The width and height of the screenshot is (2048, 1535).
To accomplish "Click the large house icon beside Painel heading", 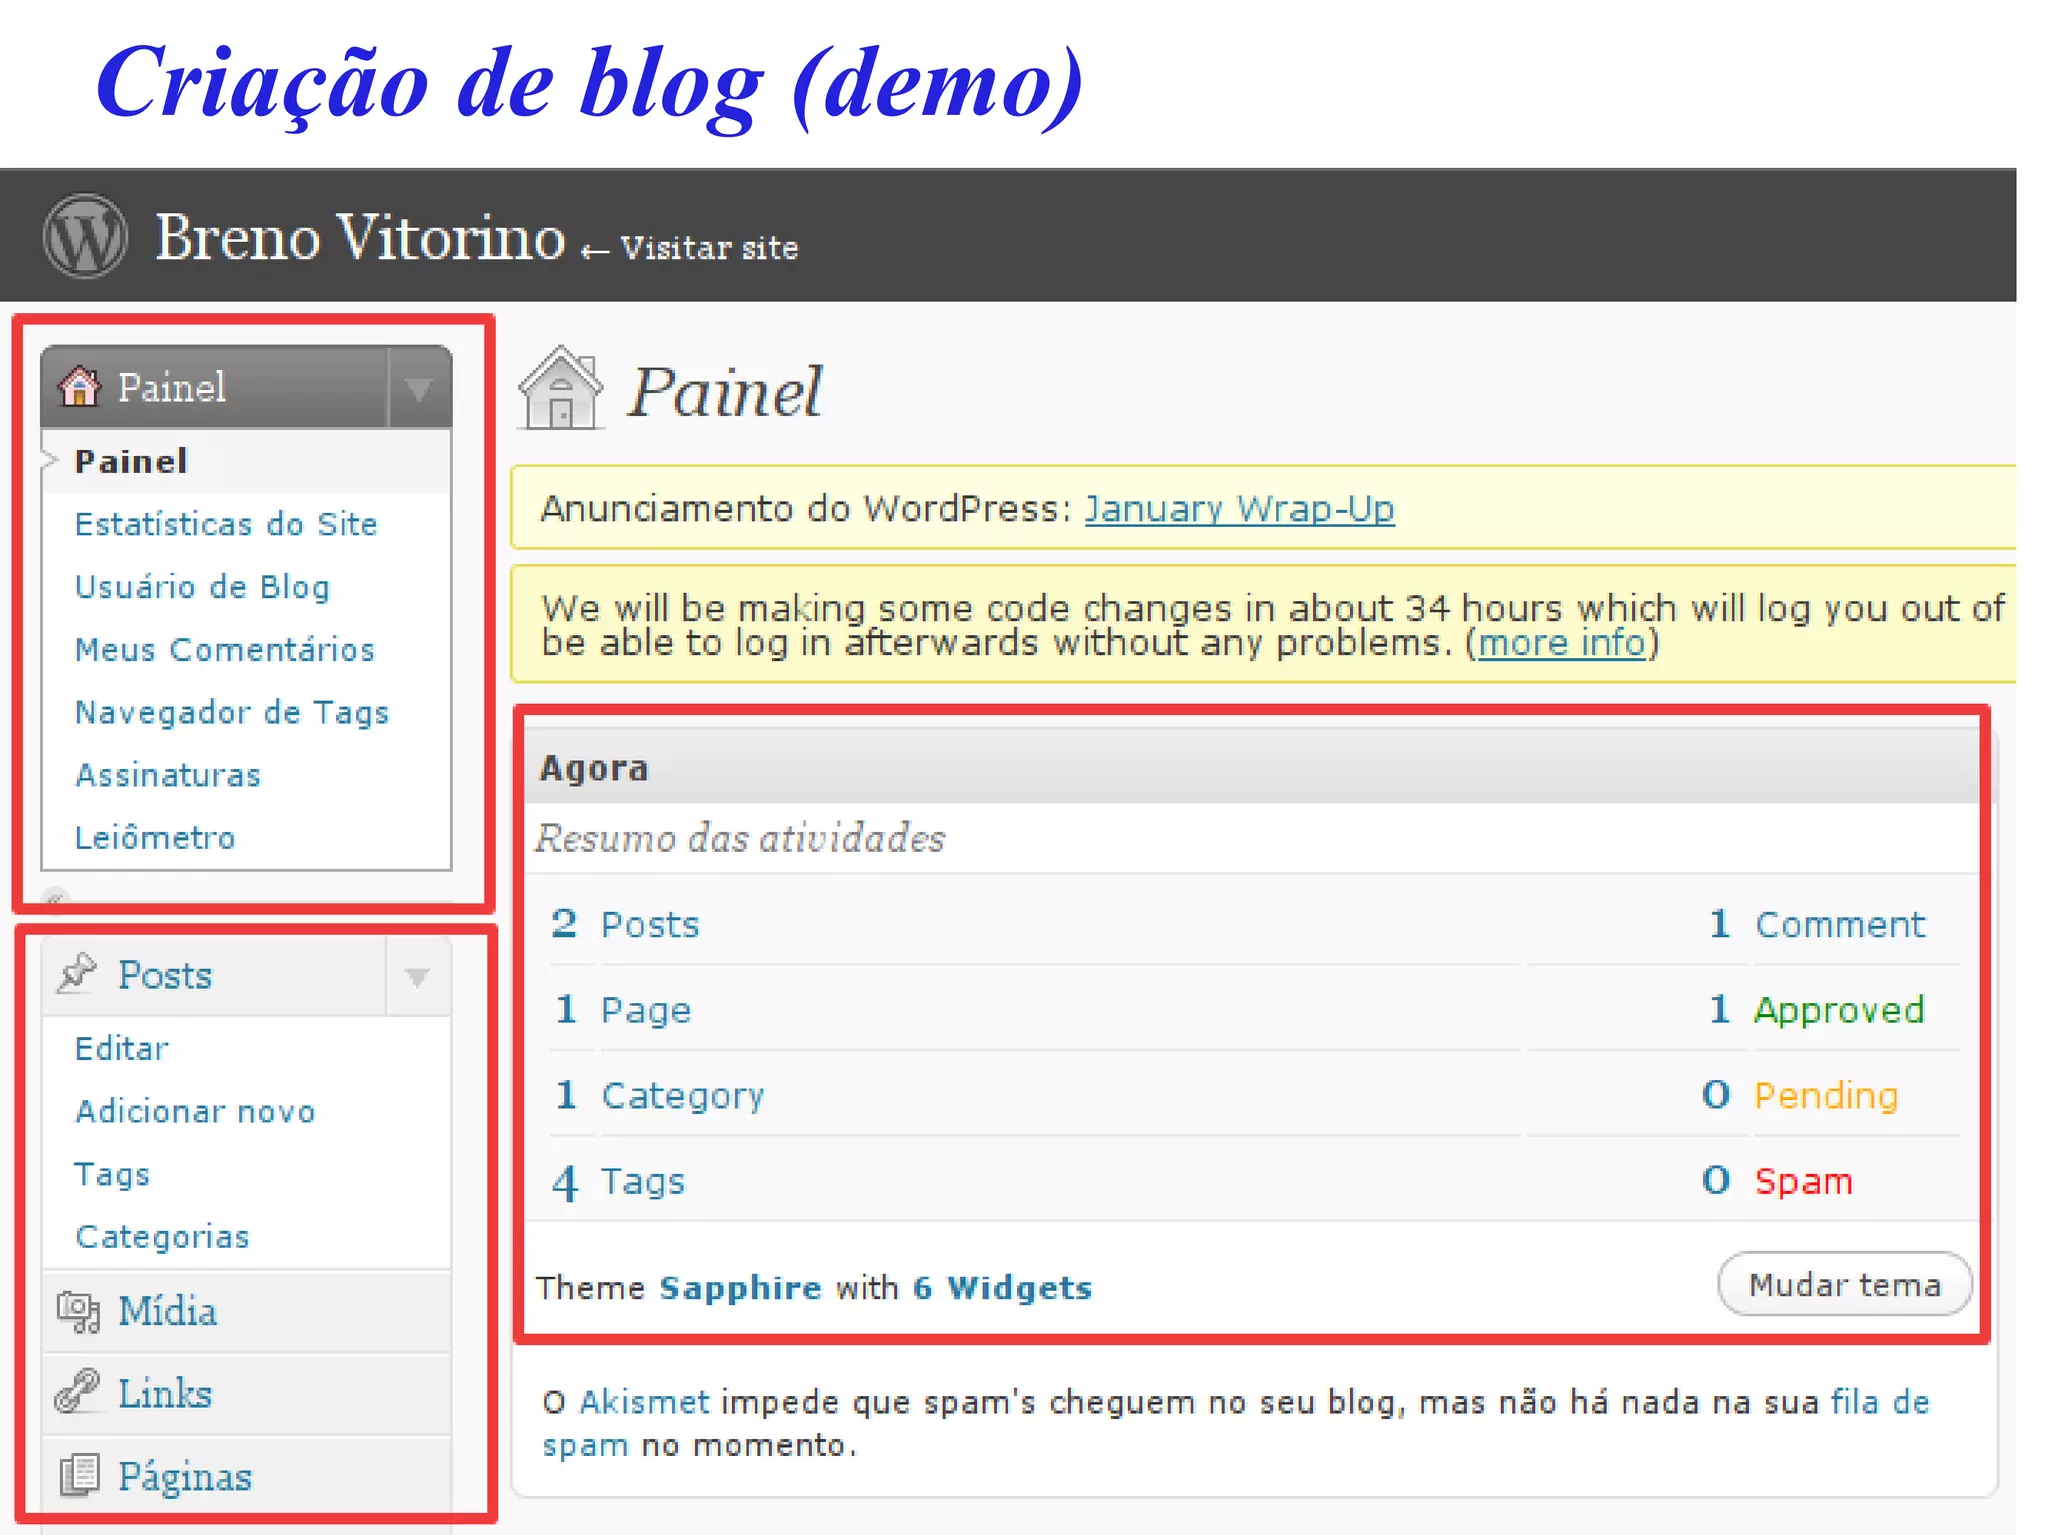I will pyautogui.click(x=561, y=388).
